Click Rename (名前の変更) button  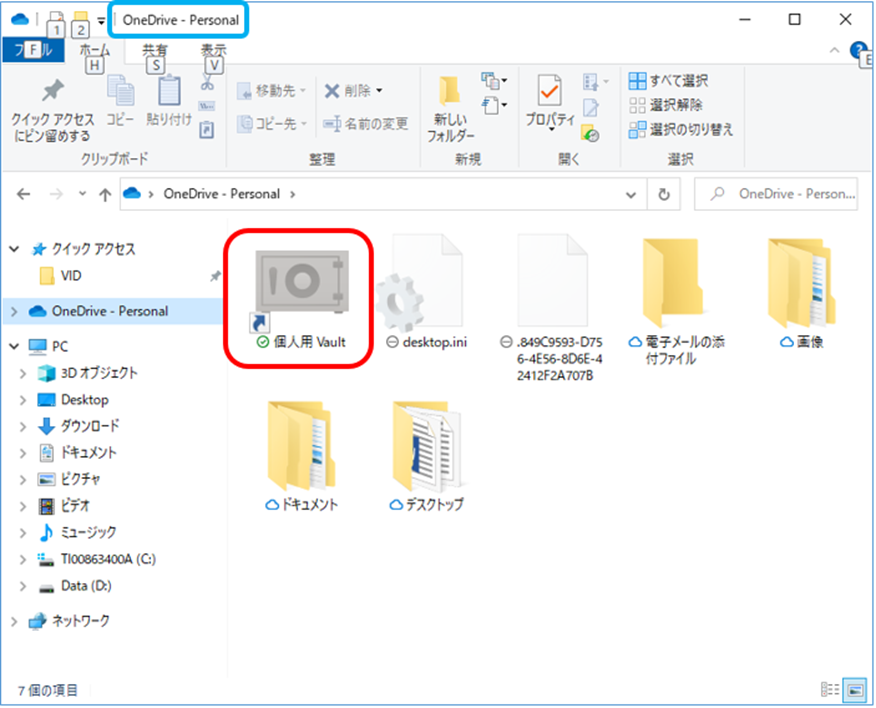click(366, 123)
